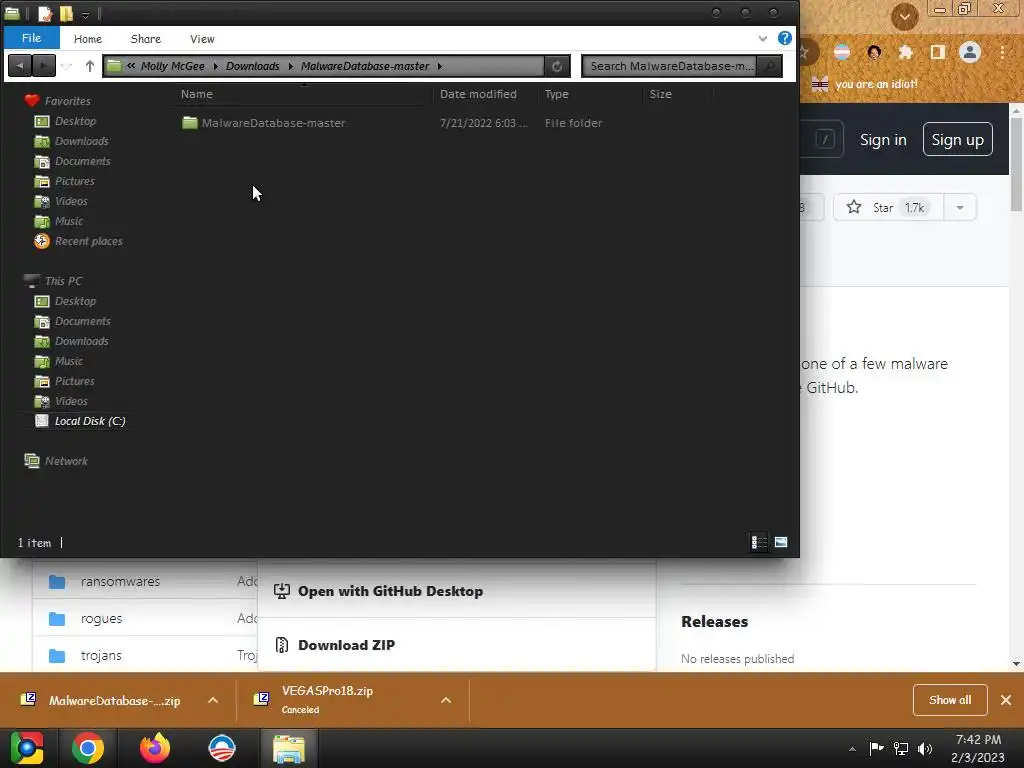Sort by Name column header

point(197,94)
